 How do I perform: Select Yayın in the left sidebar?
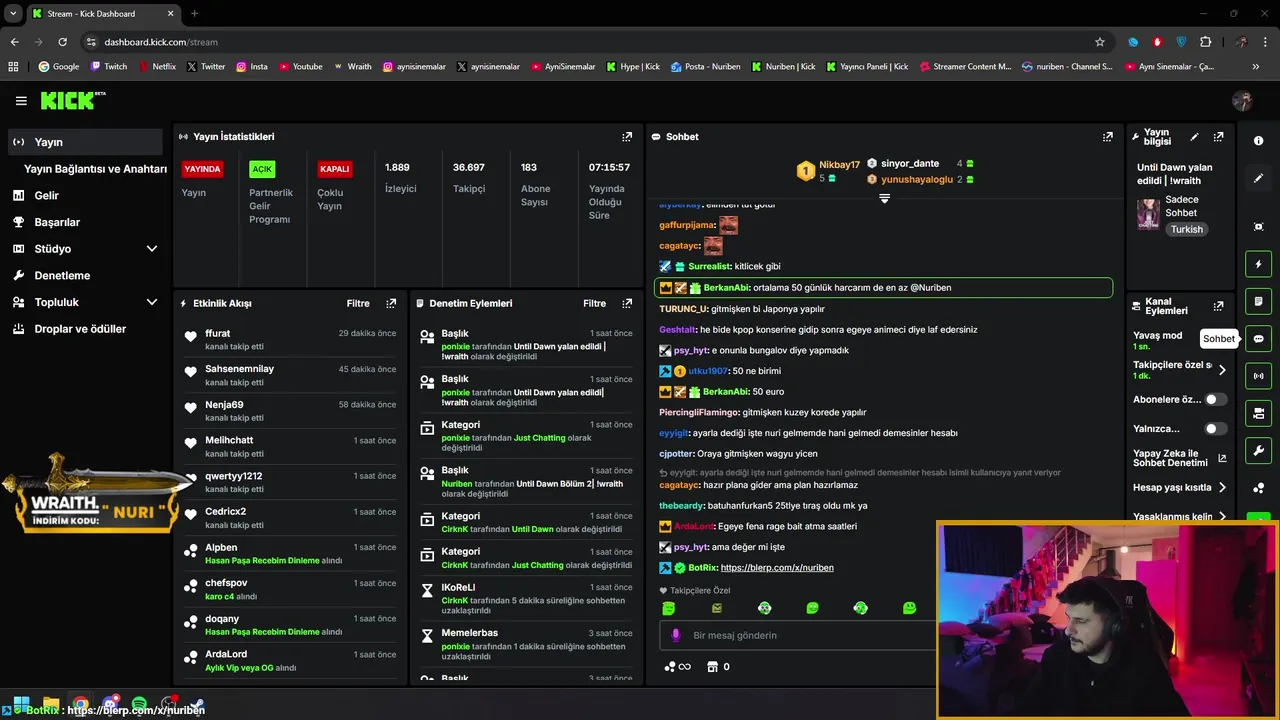pyautogui.click(x=84, y=142)
